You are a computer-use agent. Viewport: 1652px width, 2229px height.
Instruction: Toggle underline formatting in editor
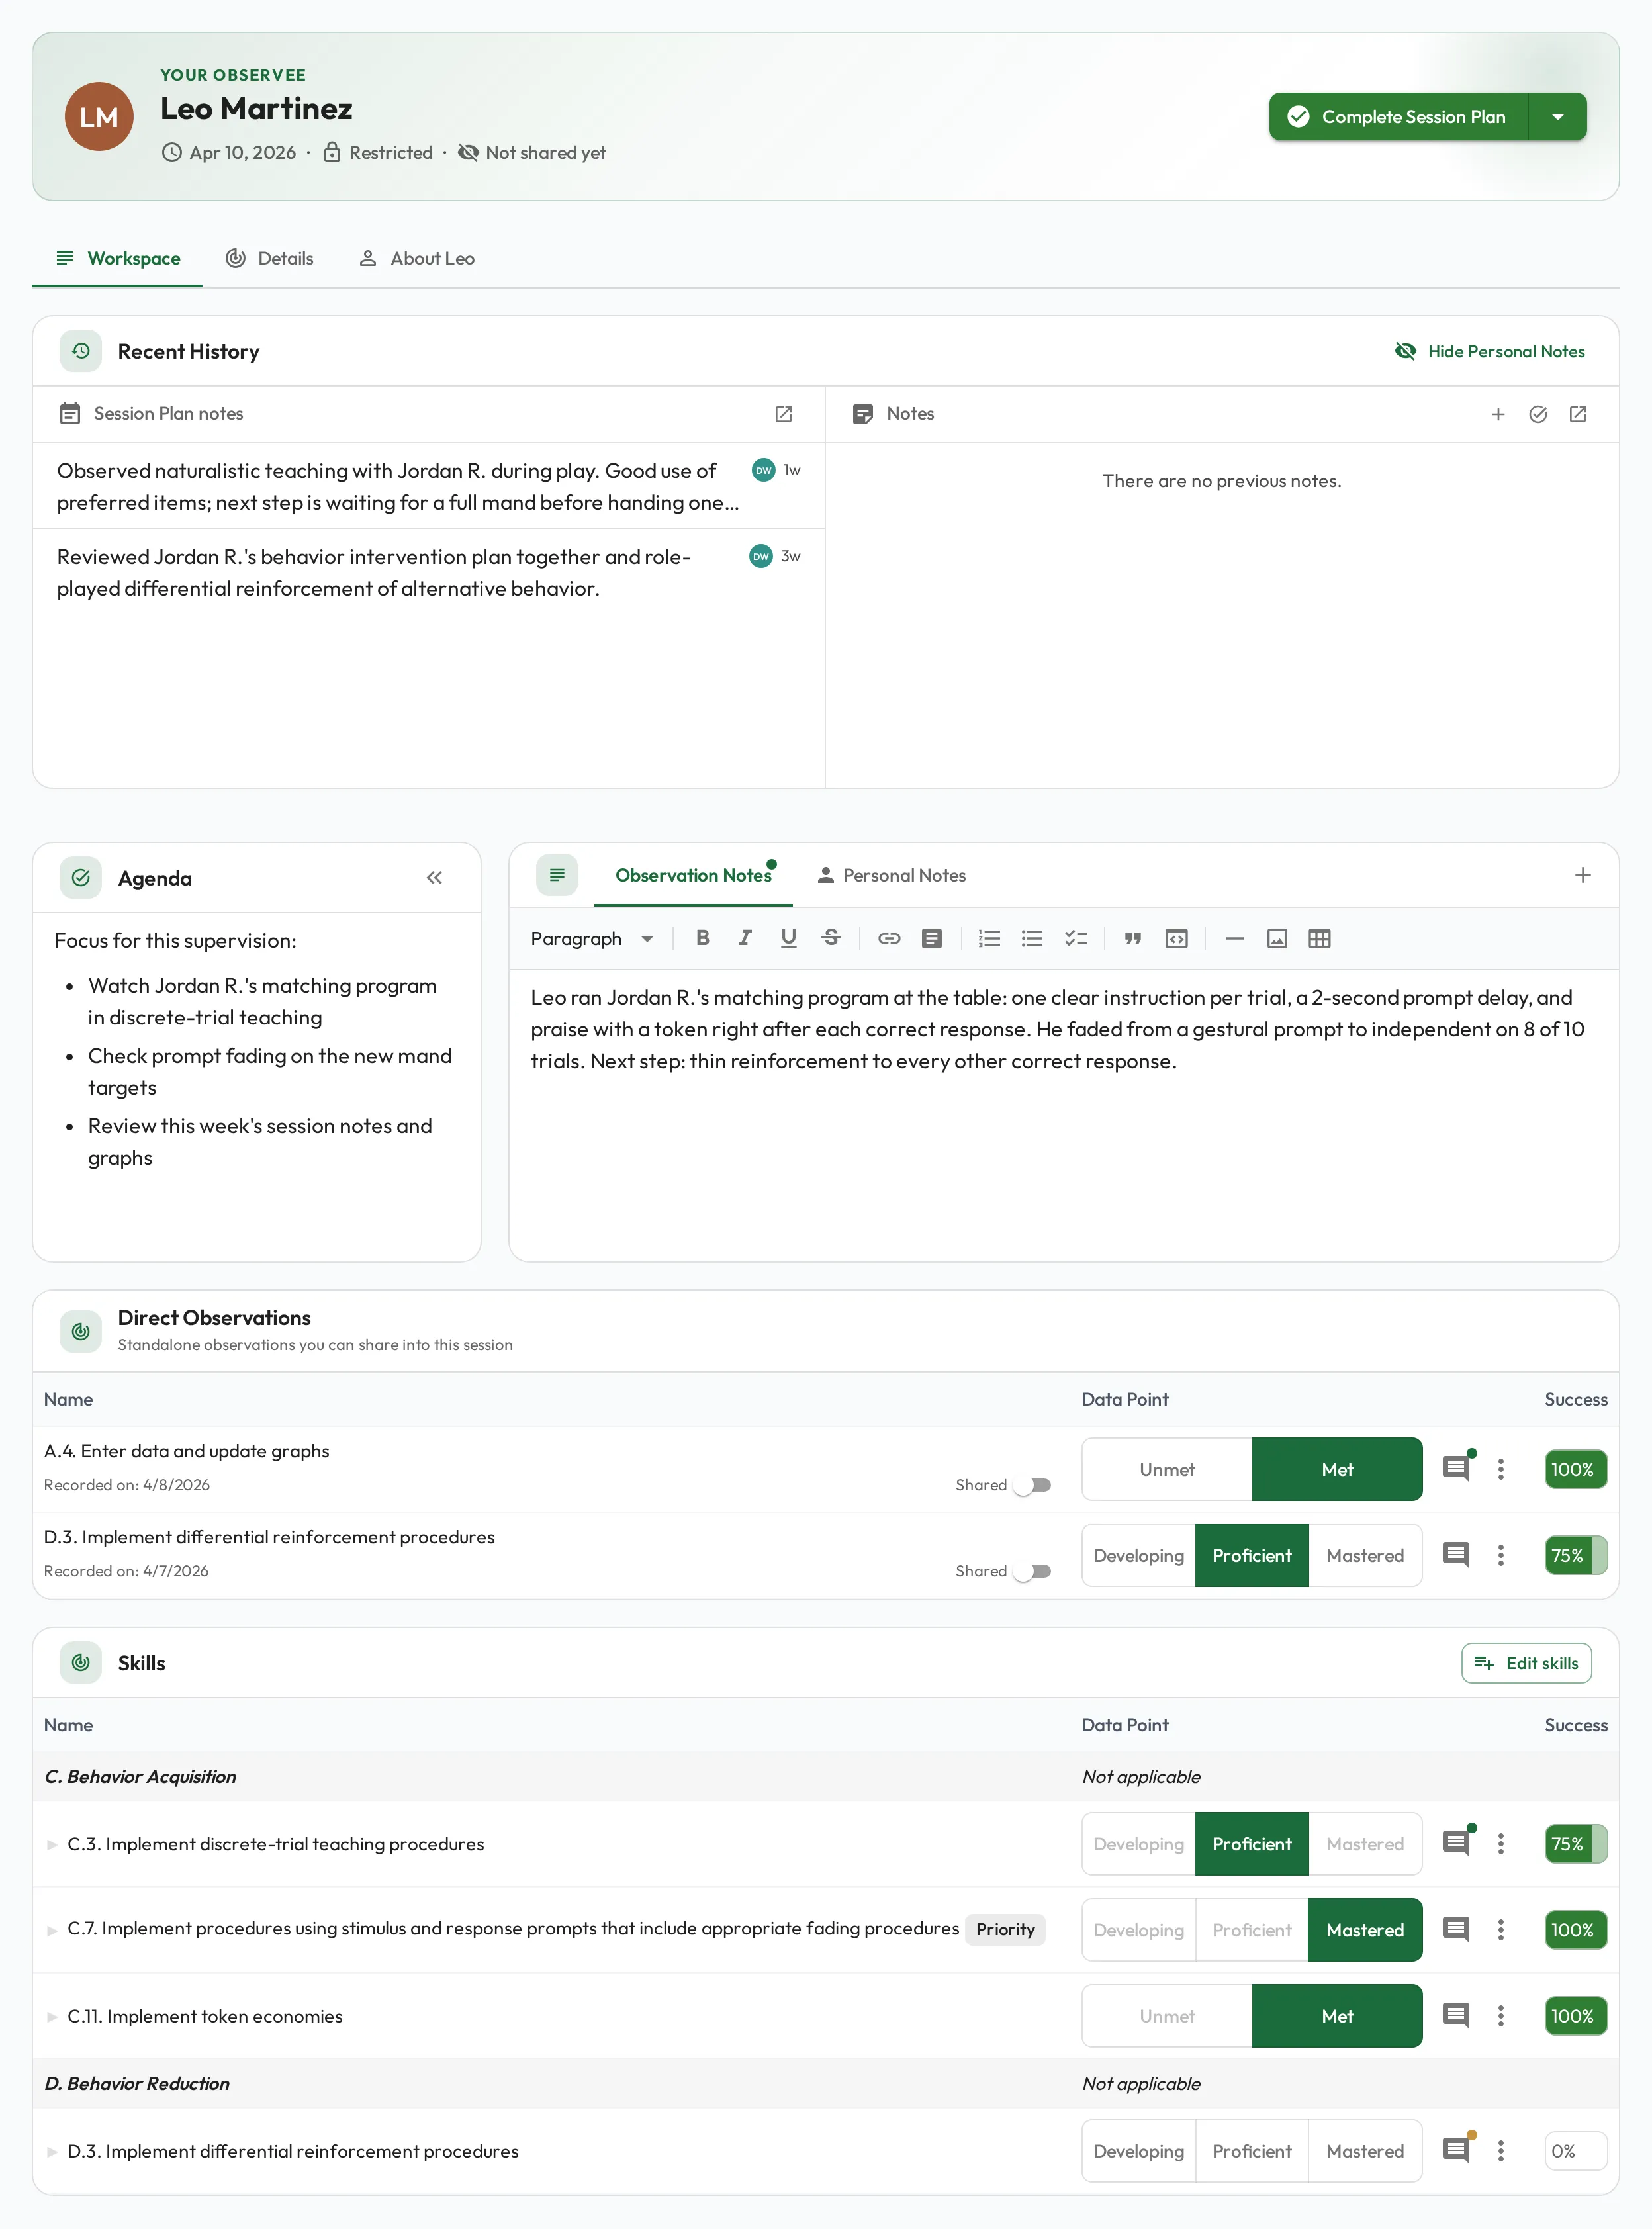(788, 938)
